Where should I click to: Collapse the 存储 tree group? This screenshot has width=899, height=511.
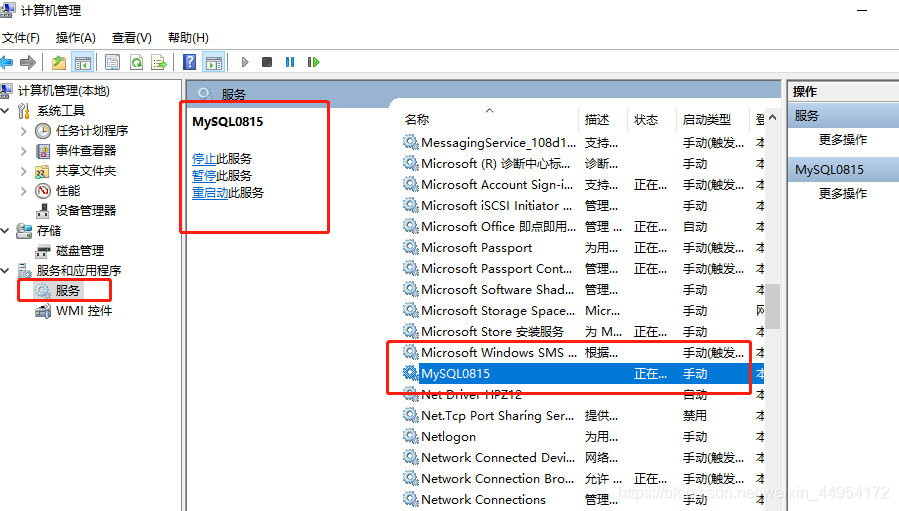5,231
